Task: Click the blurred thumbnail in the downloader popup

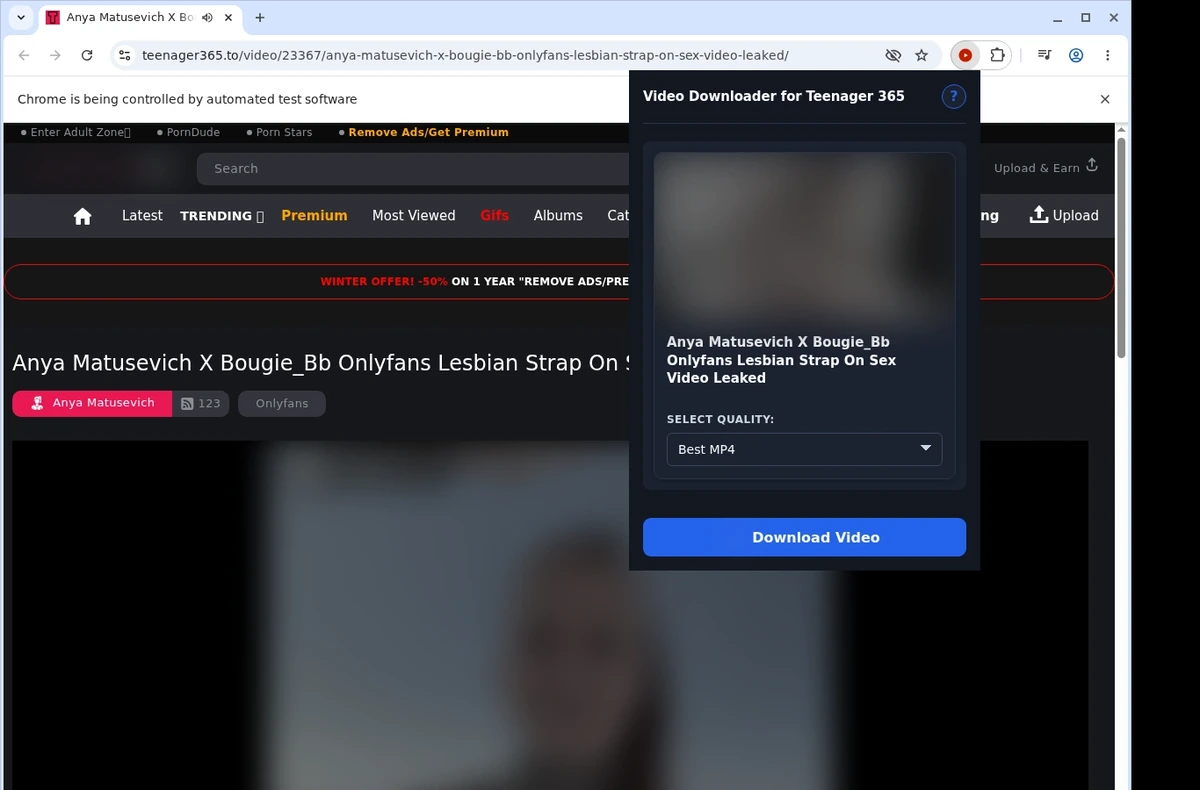Action: [x=804, y=241]
